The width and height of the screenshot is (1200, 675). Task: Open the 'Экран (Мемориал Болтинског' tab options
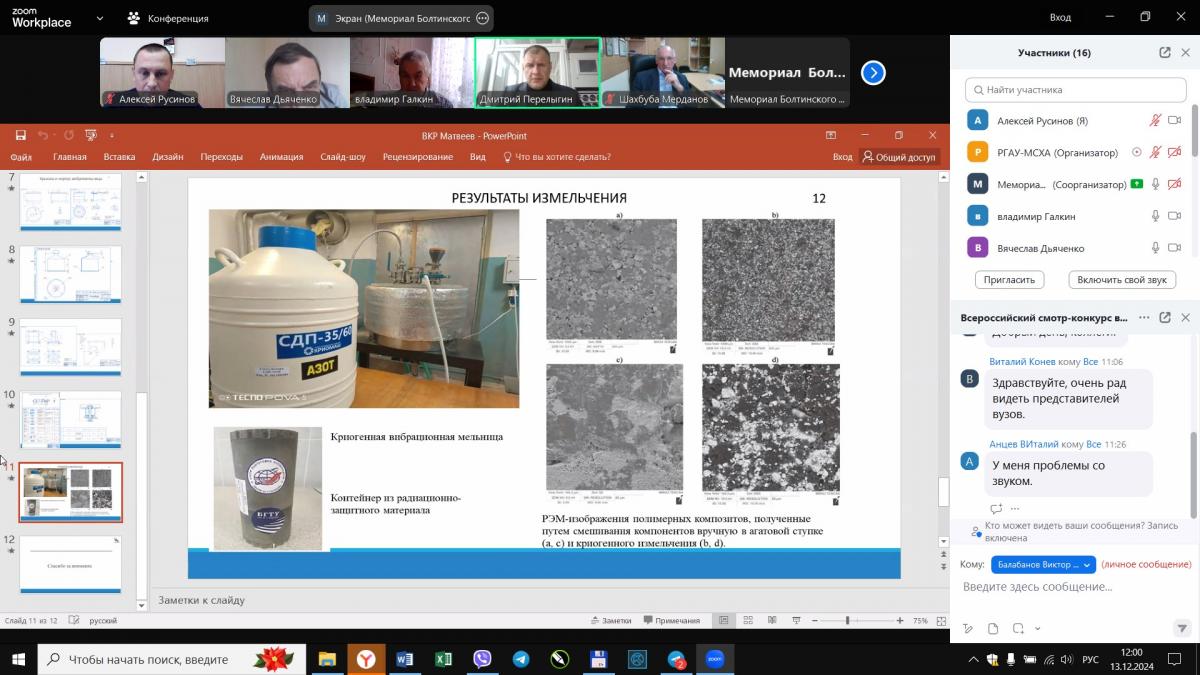pos(483,18)
